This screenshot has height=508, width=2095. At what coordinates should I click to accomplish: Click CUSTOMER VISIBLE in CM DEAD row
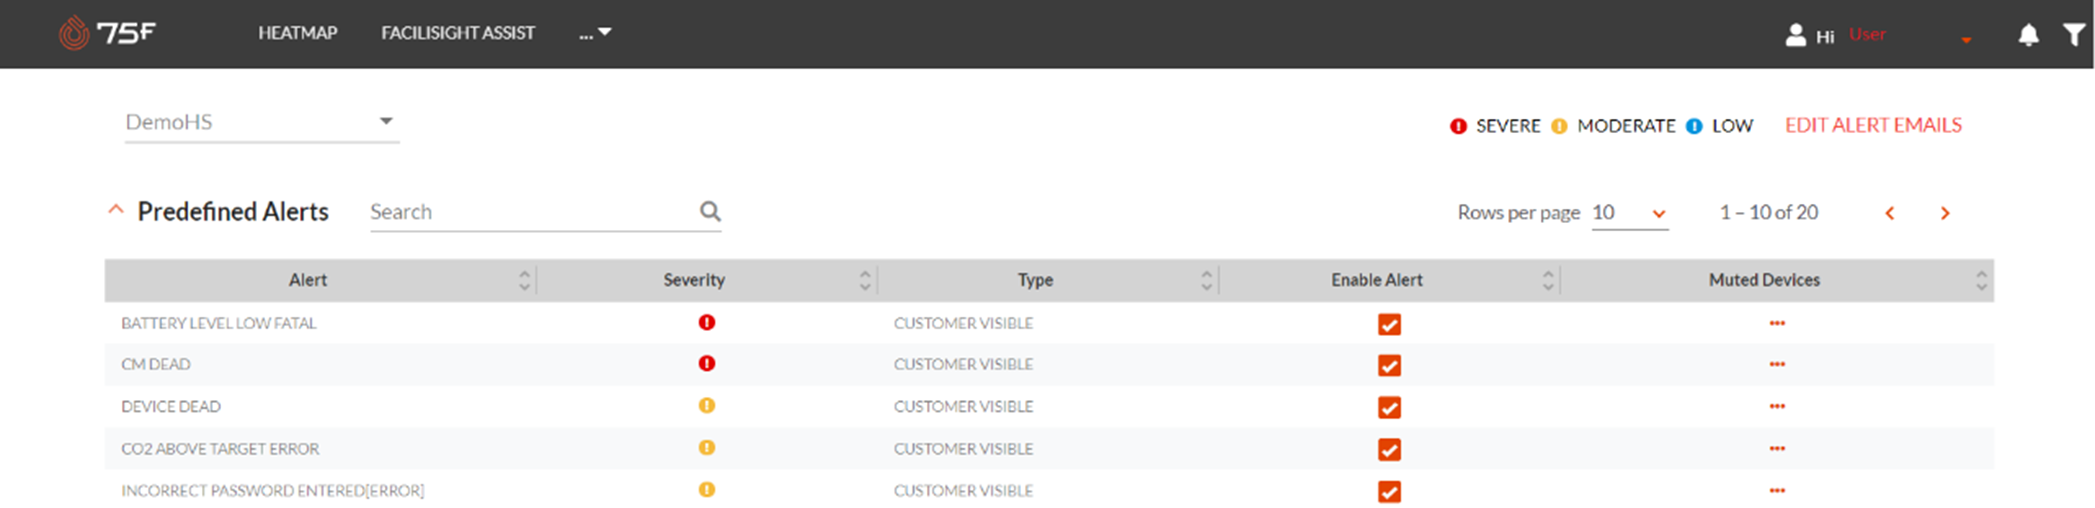[963, 364]
